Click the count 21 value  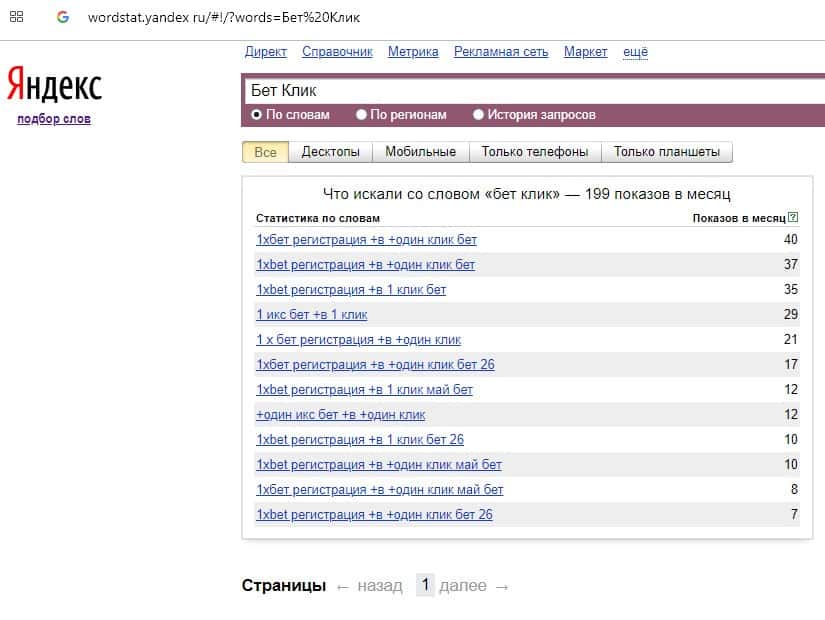(790, 339)
